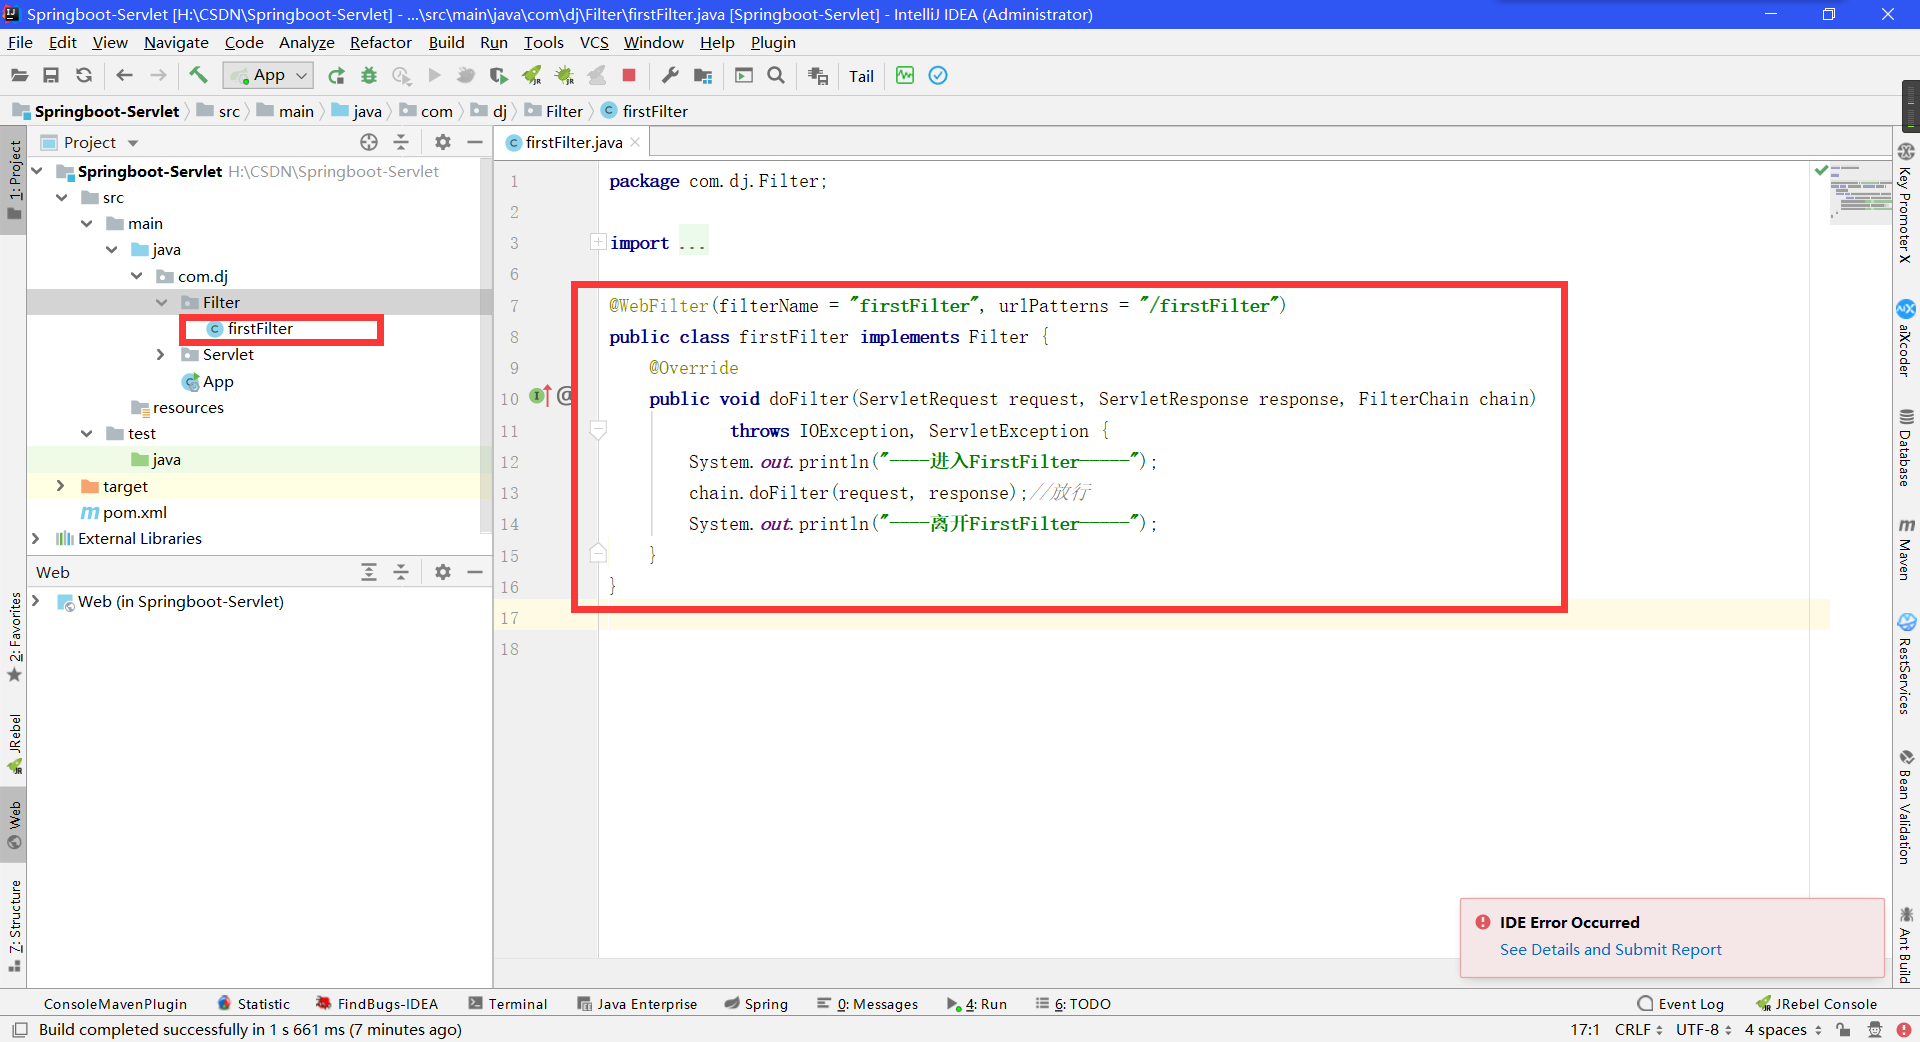This screenshot has width=1920, height=1042.
Task: Click the Synchronize refresh icon
Action: pos(84,75)
